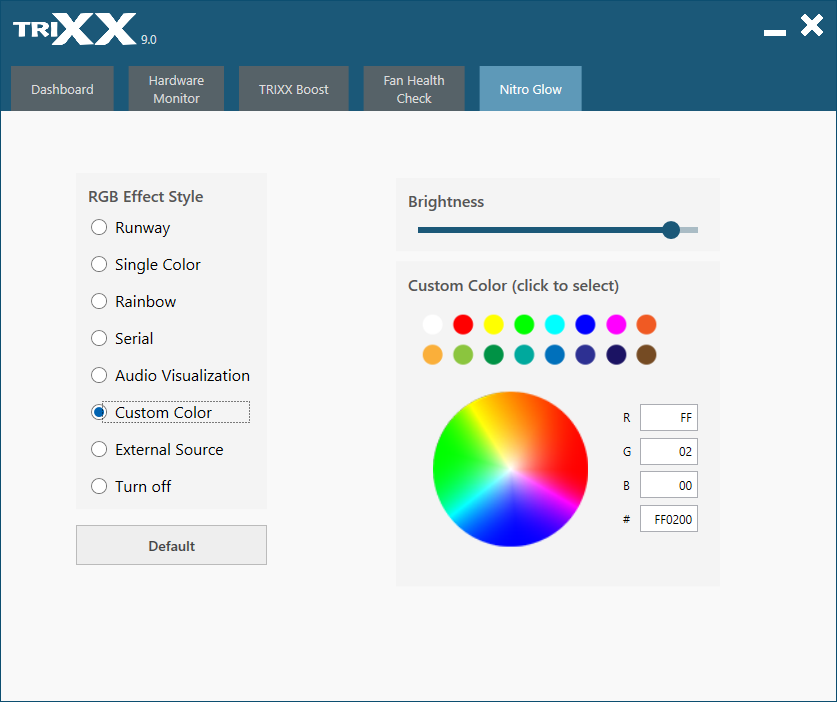The height and width of the screenshot is (702, 837).
Task: Select the white preset color swatch
Action: tap(432, 324)
